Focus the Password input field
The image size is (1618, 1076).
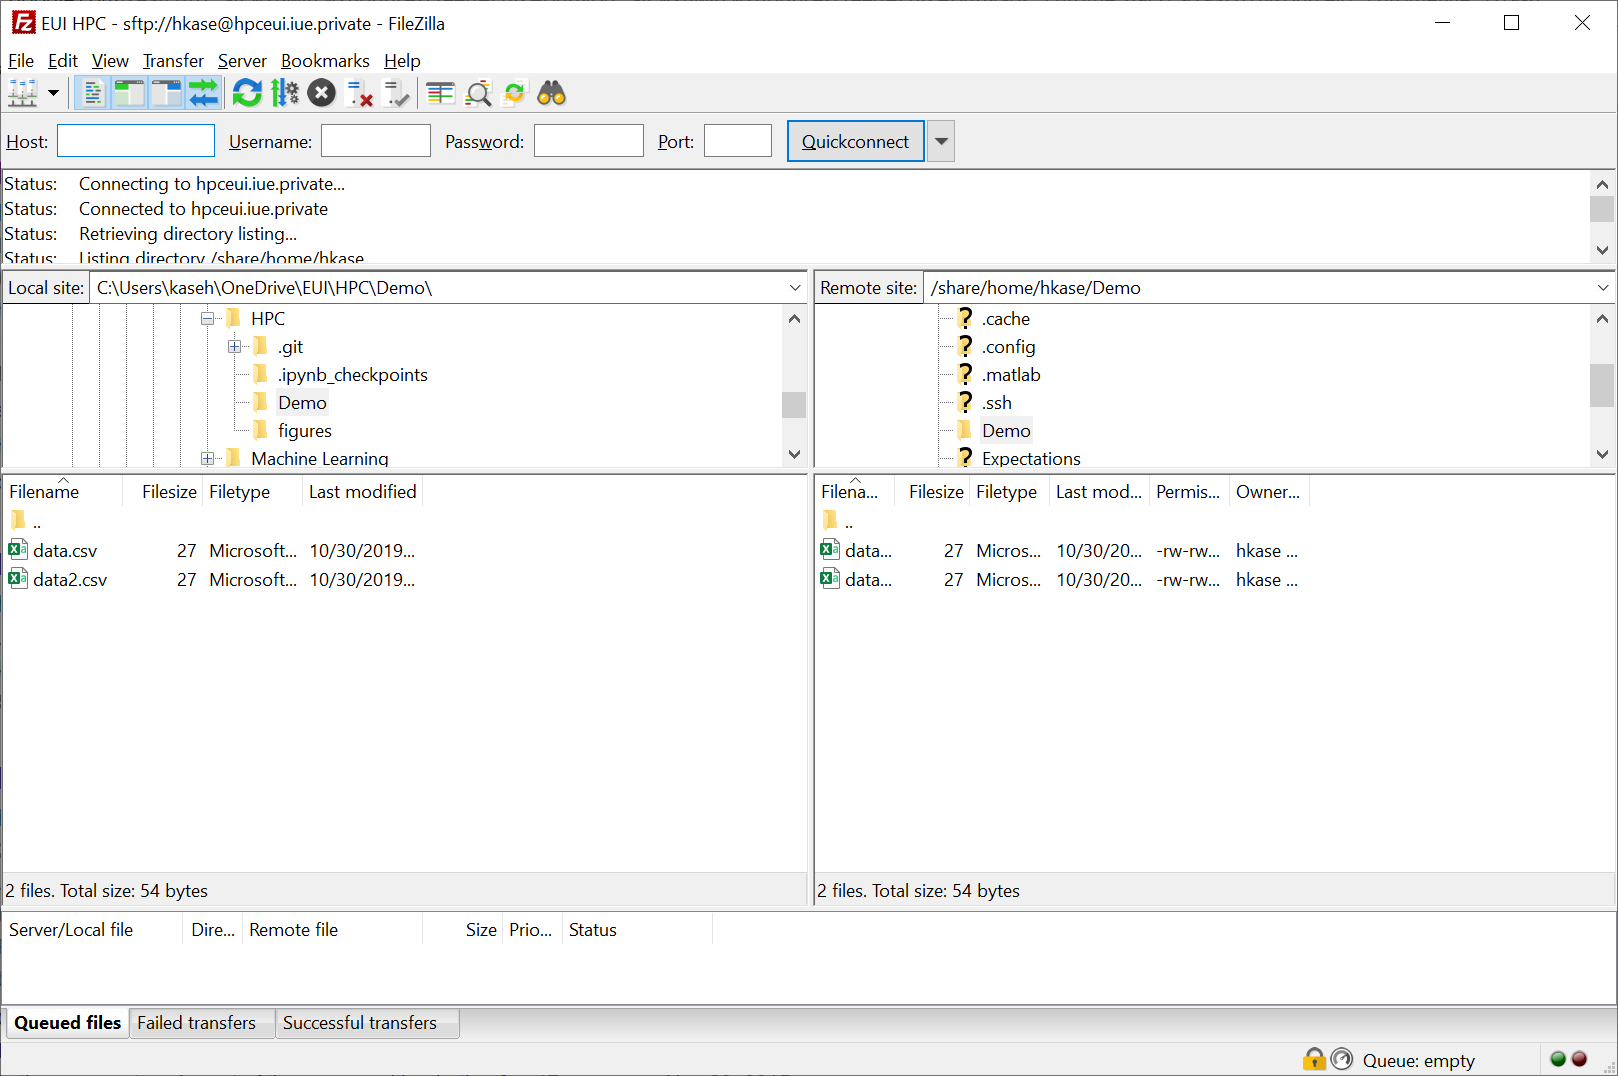click(x=589, y=141)
